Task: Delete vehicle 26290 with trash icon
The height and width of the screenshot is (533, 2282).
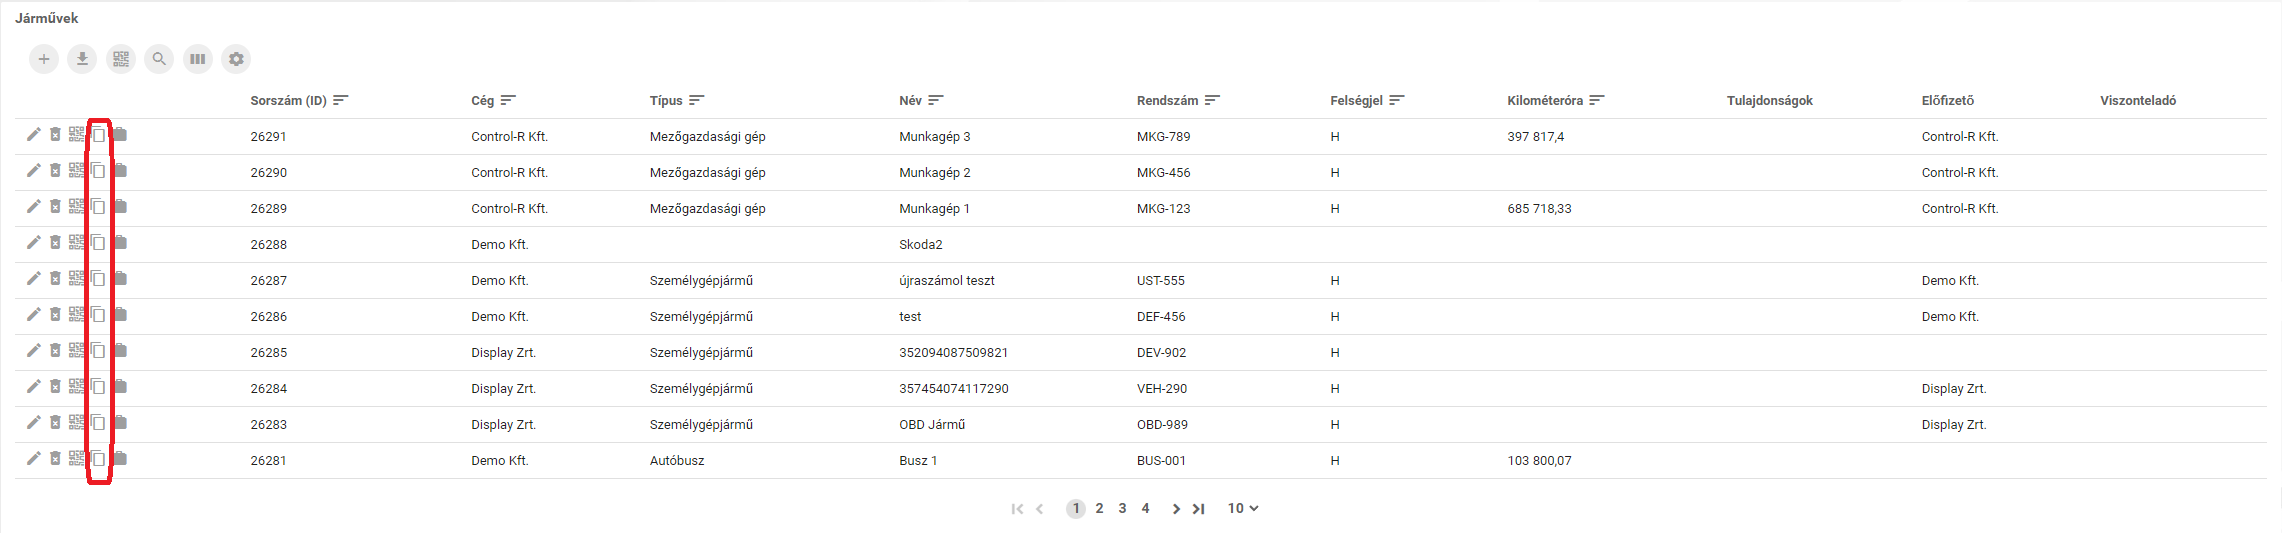Action: [55, 171]
